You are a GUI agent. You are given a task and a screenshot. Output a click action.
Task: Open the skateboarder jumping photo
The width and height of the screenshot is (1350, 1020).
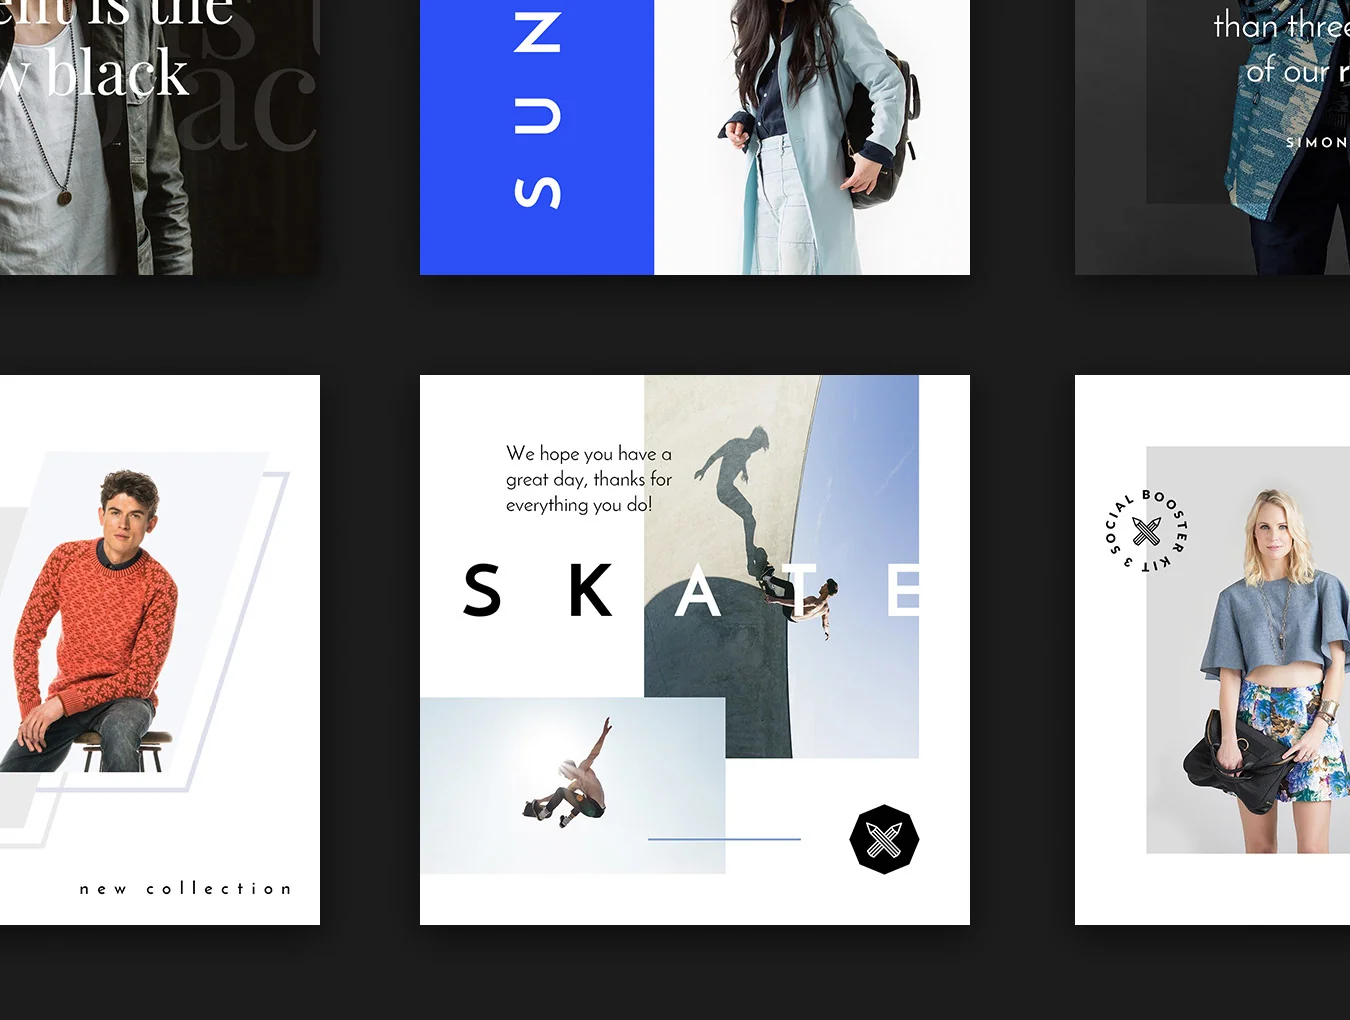pyautogui.click(x=572, y=786)
